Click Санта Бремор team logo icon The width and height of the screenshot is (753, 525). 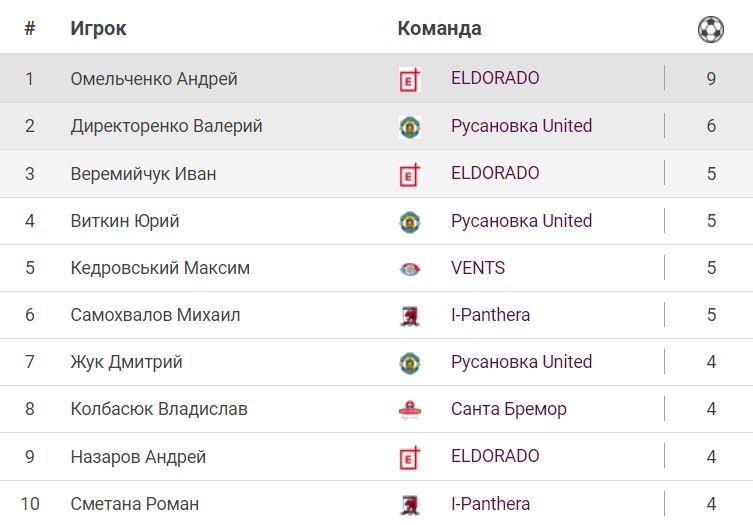[409, 410]
